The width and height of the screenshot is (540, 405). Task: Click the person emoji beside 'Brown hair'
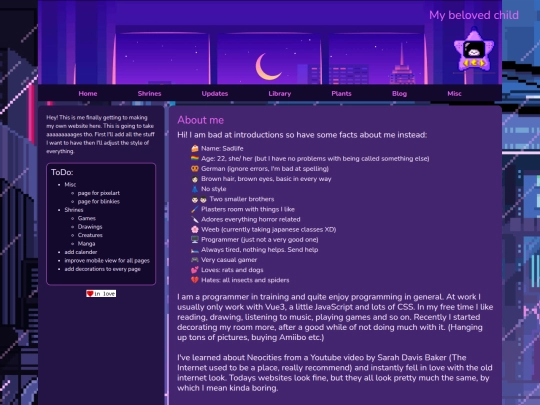(x=195, y=179)
